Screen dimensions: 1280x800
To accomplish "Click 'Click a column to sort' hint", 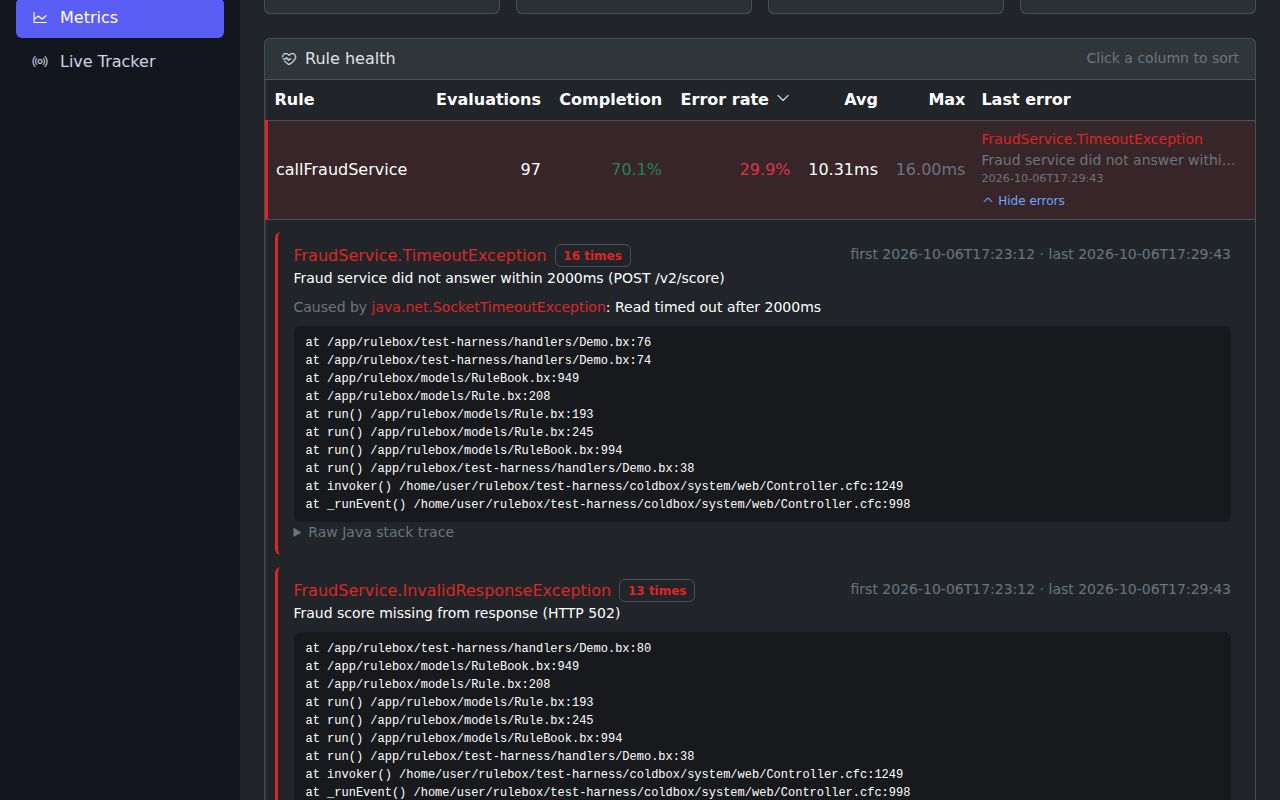I will coord(1163,58).
